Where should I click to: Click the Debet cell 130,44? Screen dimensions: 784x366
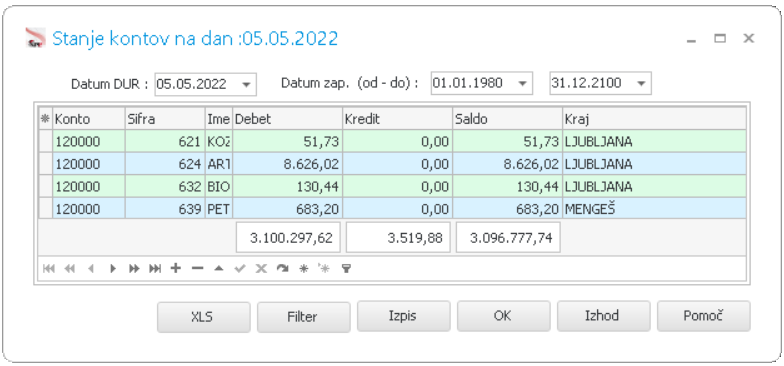coord(288,186)
